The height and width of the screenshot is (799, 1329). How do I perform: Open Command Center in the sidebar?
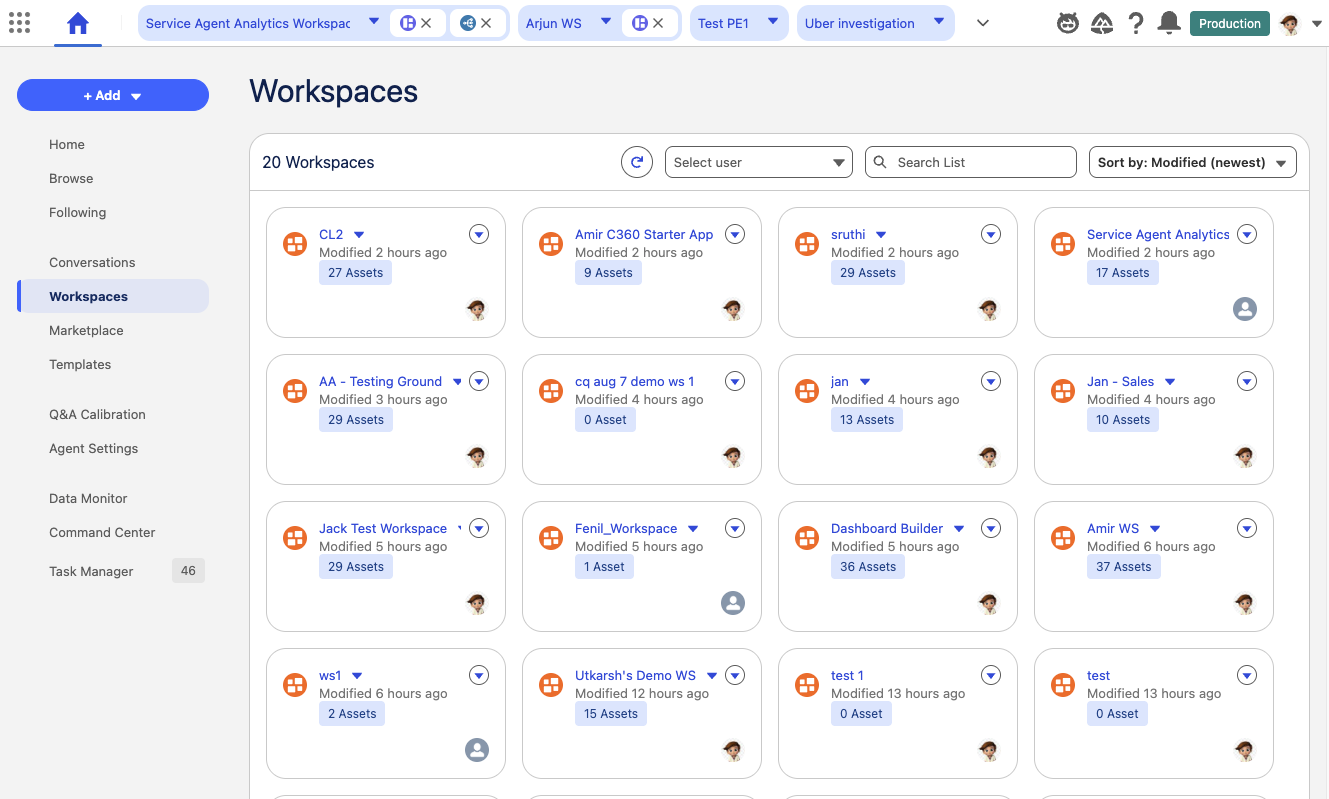[102, 532]
